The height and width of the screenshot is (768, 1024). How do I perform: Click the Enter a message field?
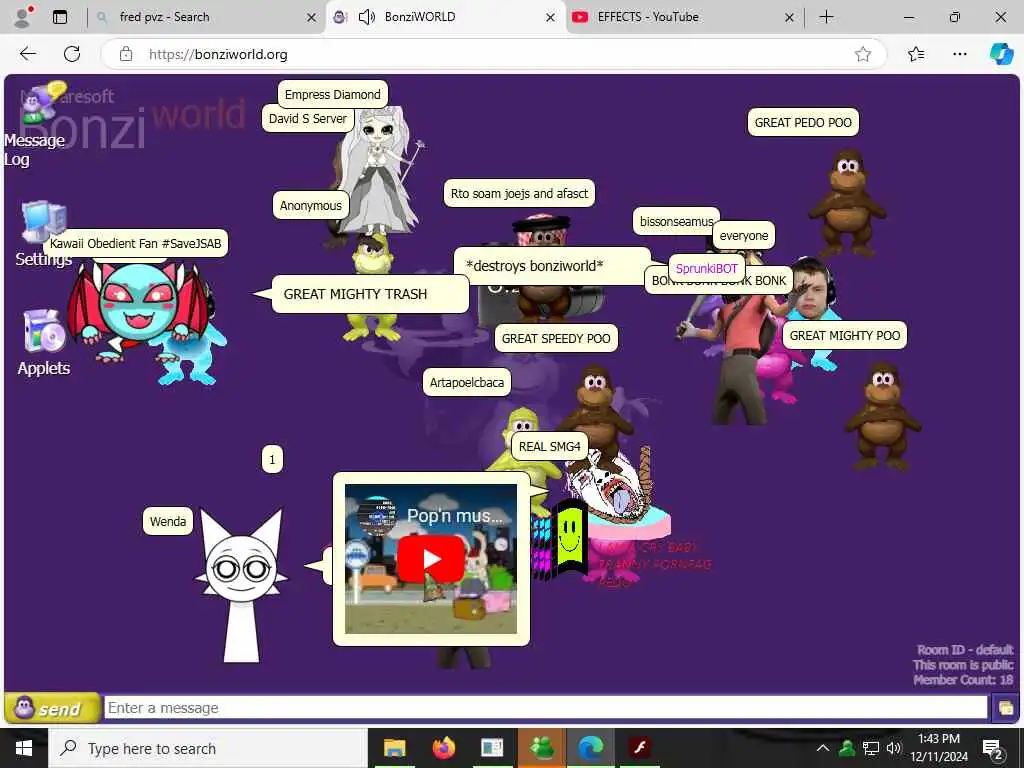[545, 708]
